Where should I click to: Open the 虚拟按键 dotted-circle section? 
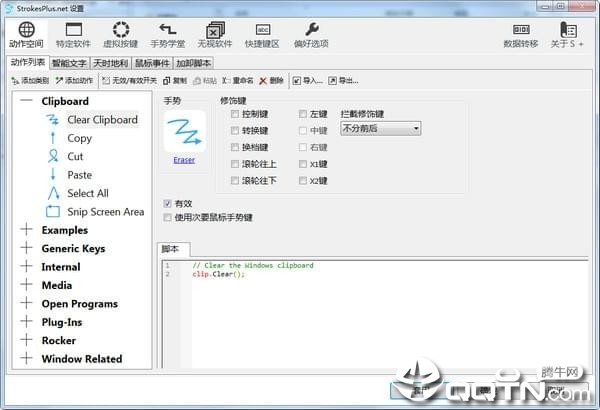coord(121,35)
